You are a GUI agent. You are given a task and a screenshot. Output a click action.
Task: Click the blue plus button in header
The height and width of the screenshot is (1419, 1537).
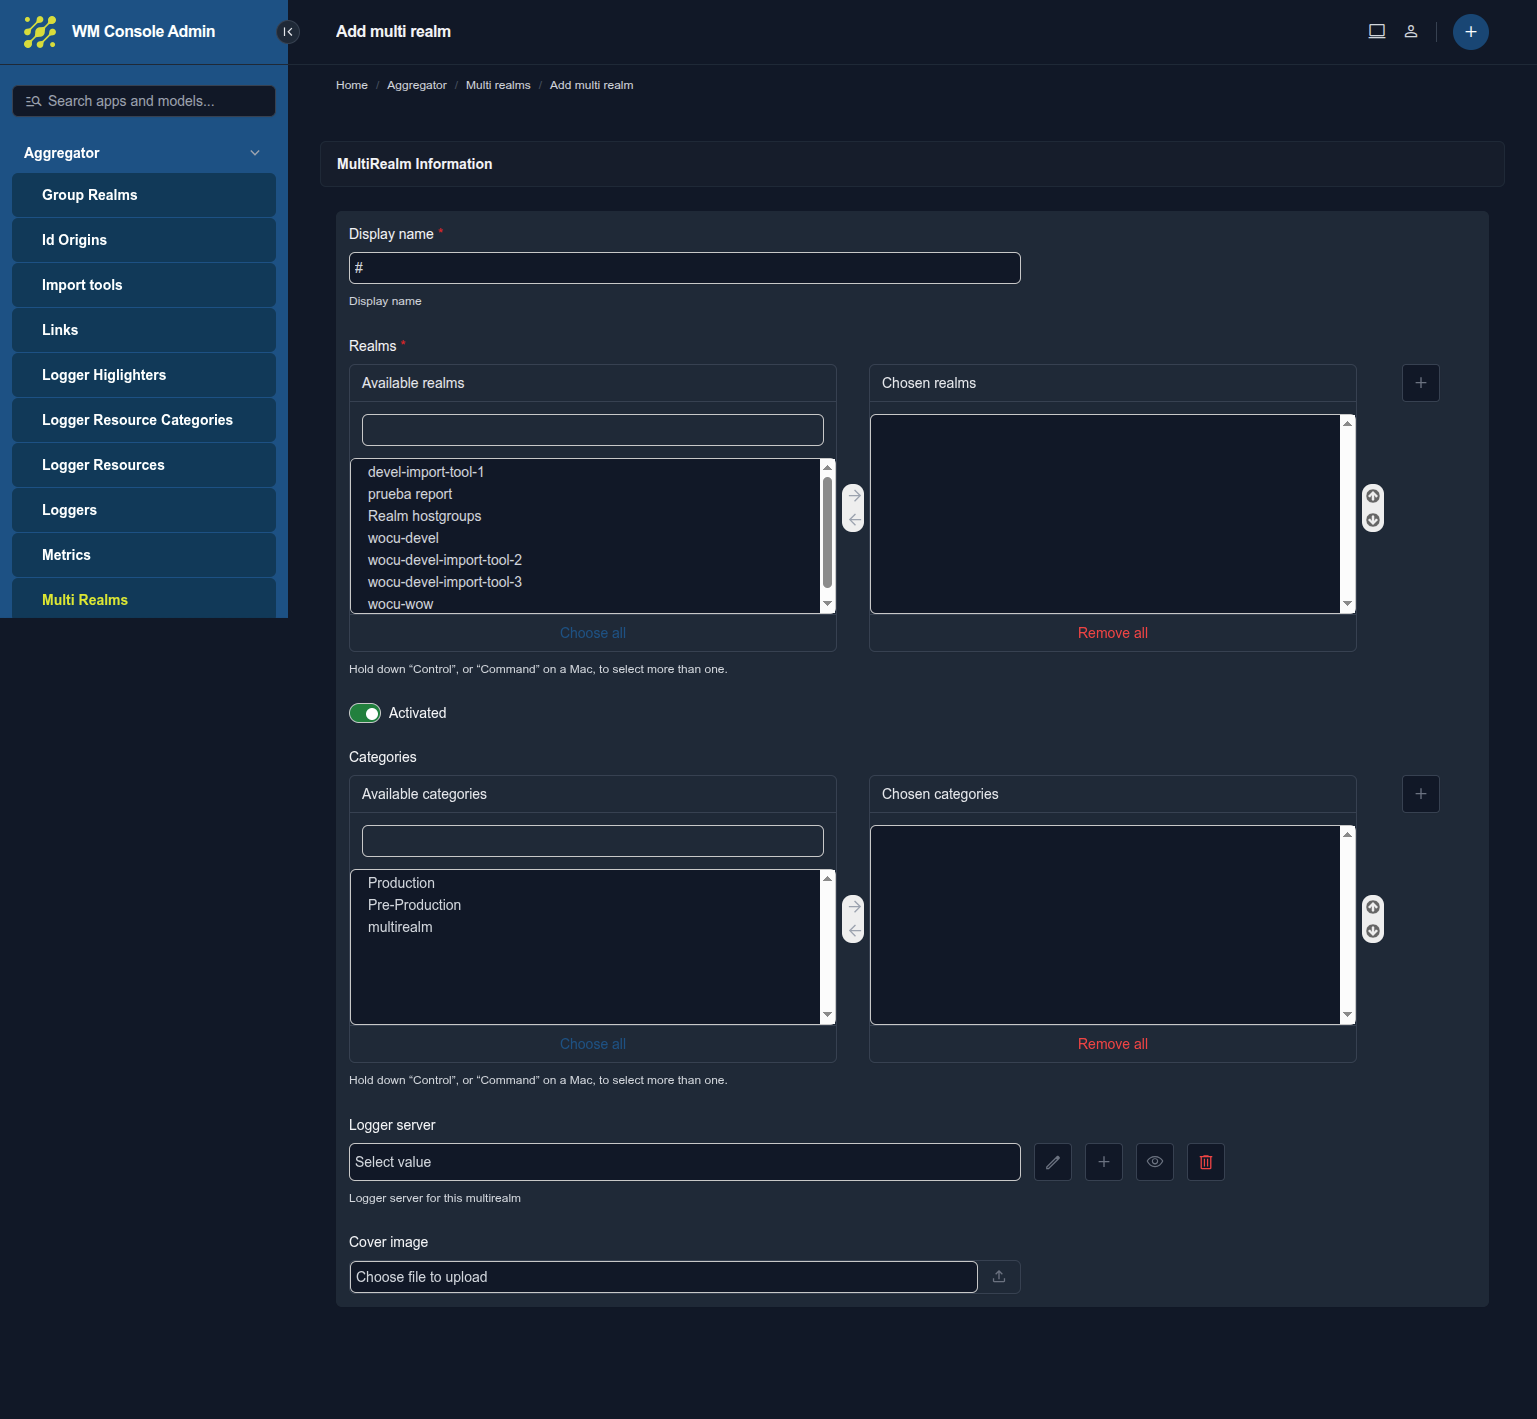1470,32
